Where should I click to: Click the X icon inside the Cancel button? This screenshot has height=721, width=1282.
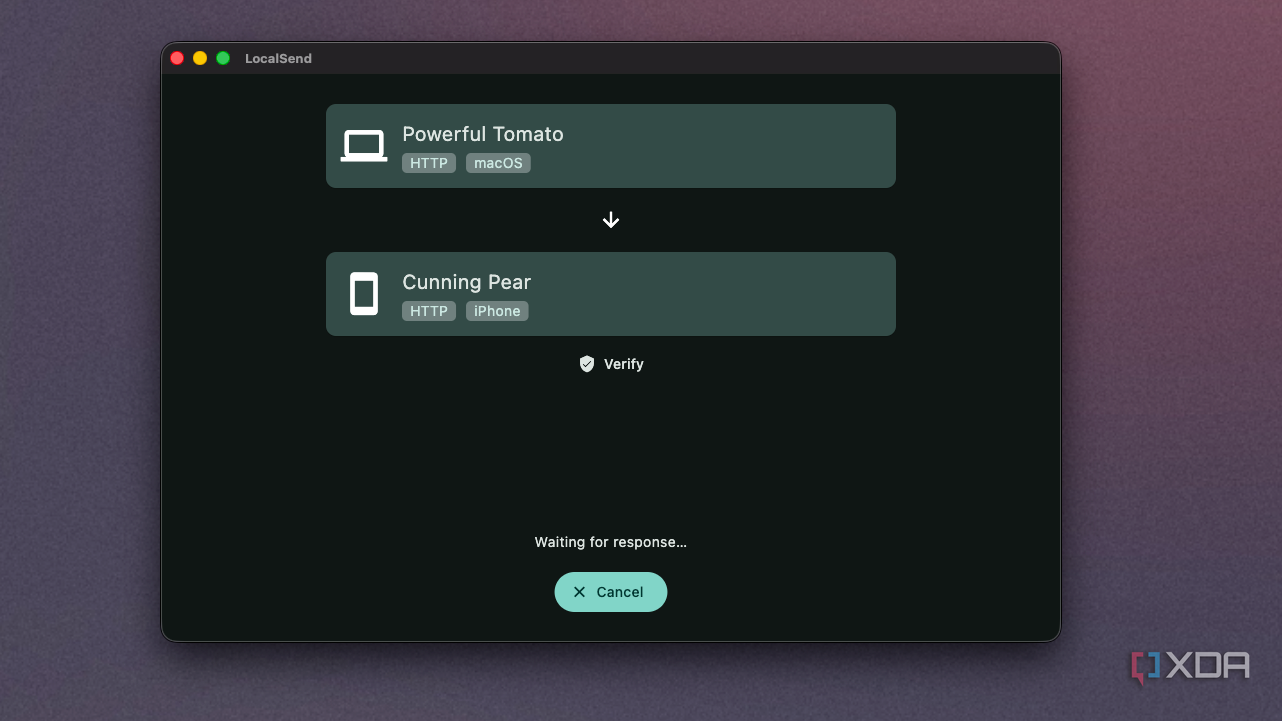579,592
